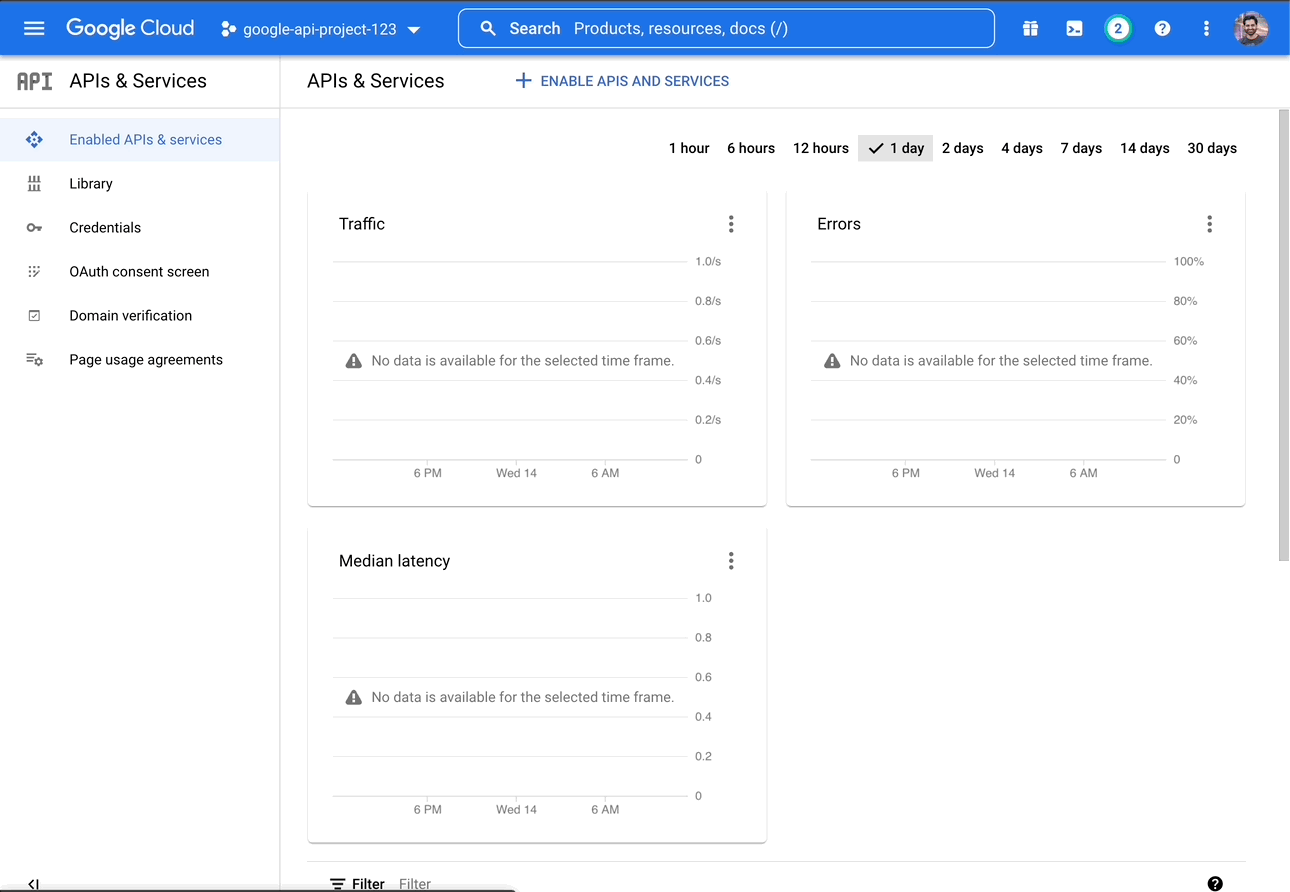Viewport: 1290px width, 892px height.
Task: Open help from the top navigation bar
Action: pos(1162,28)
